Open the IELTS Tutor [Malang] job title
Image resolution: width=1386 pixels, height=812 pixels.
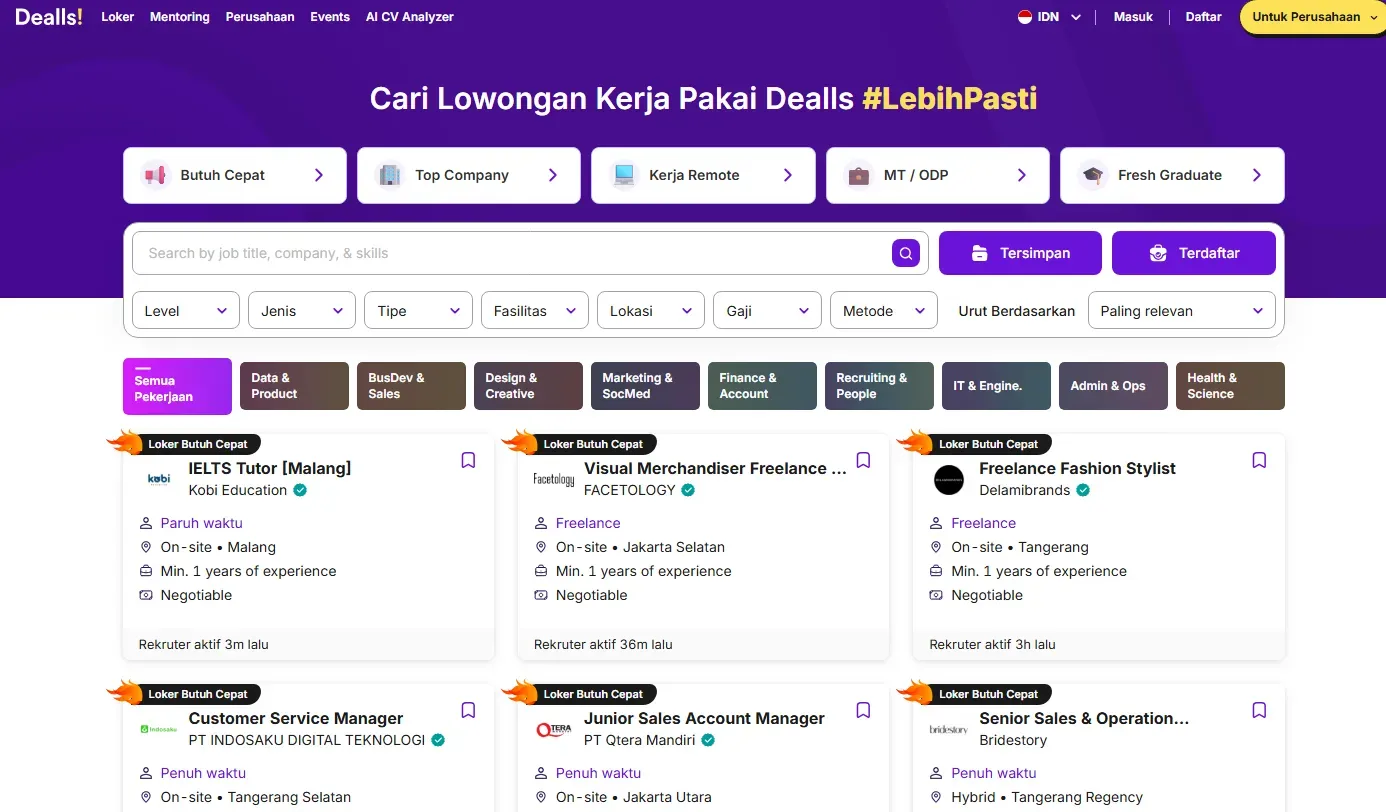point(270,468)
